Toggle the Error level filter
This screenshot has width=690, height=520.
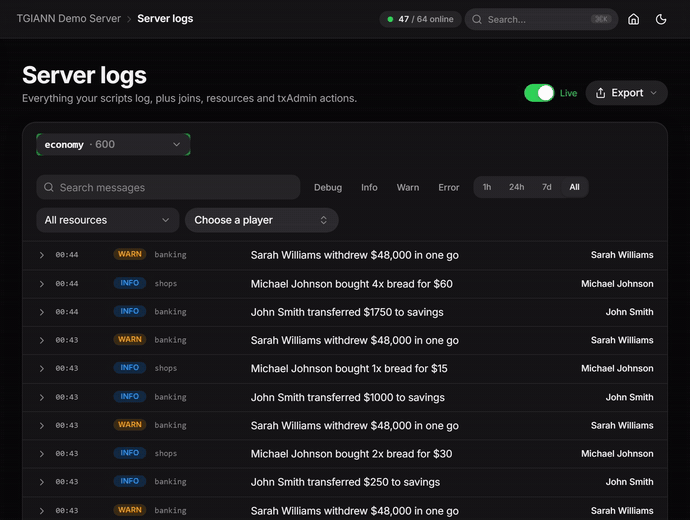pos(448,187)
